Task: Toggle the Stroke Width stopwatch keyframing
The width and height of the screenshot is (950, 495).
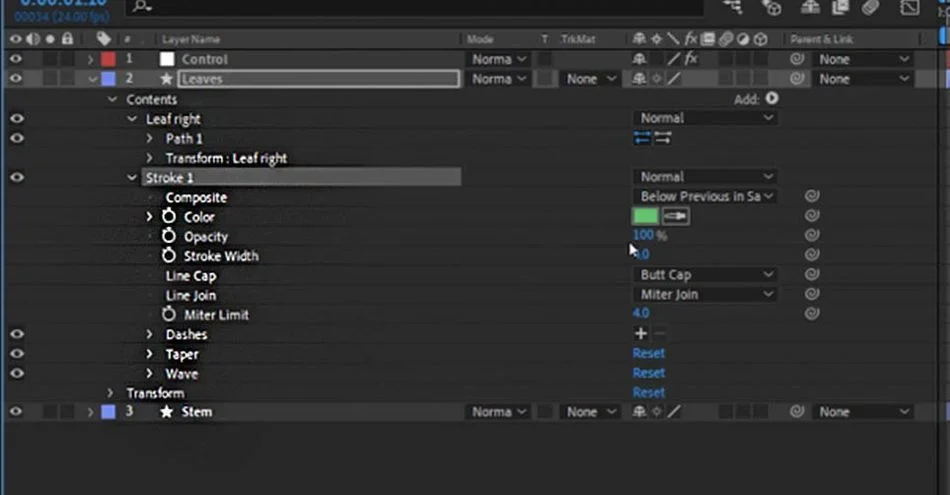Action: [169, 255]
